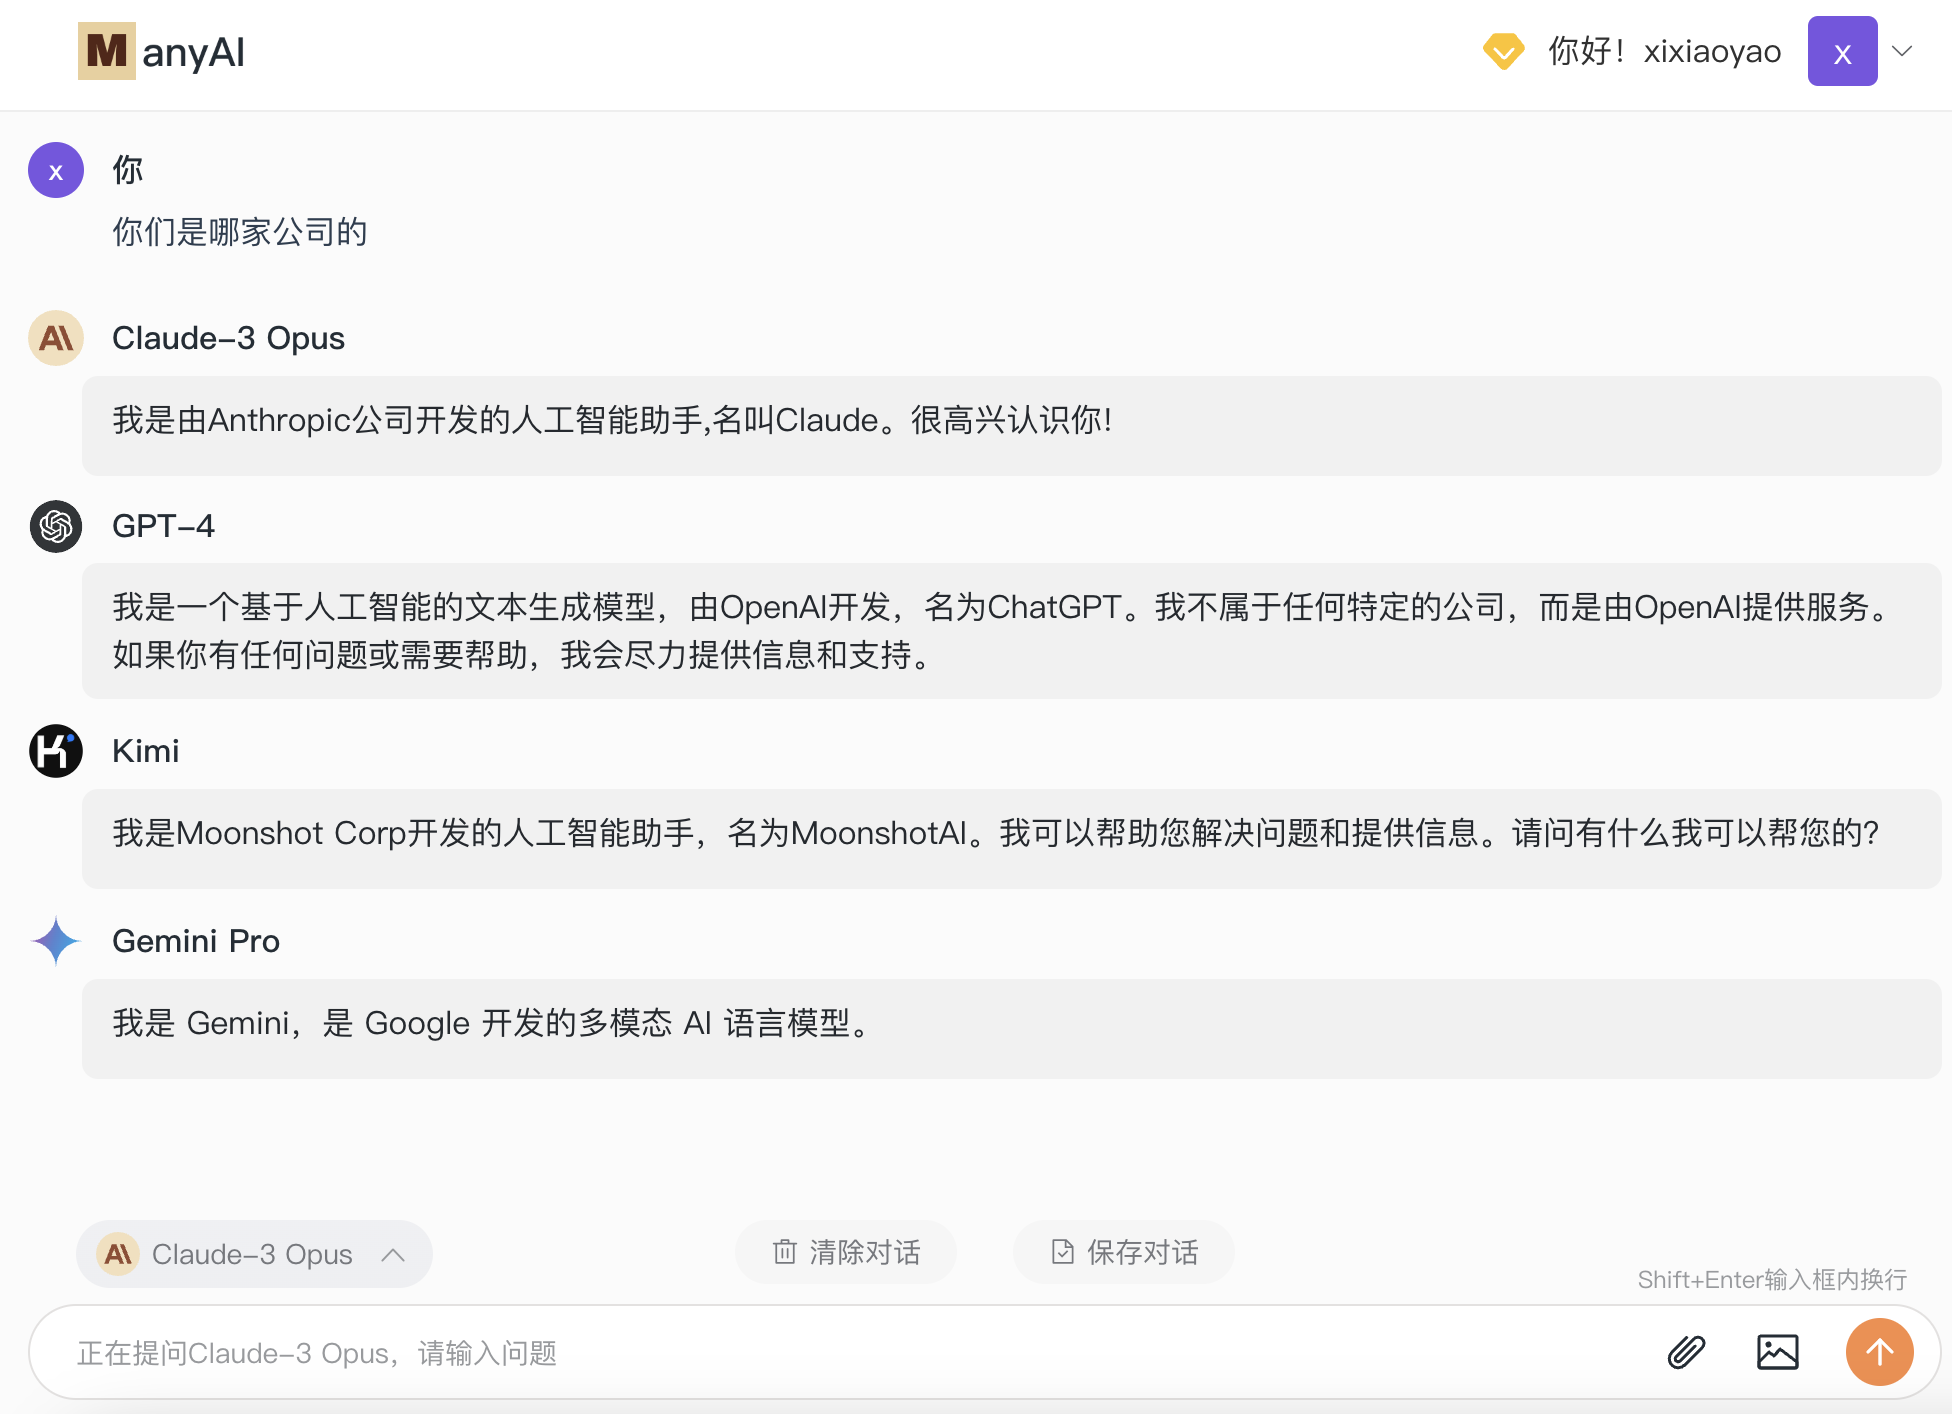Click the image upload icon
1952x1414 pixels.
(1778, 1352)
